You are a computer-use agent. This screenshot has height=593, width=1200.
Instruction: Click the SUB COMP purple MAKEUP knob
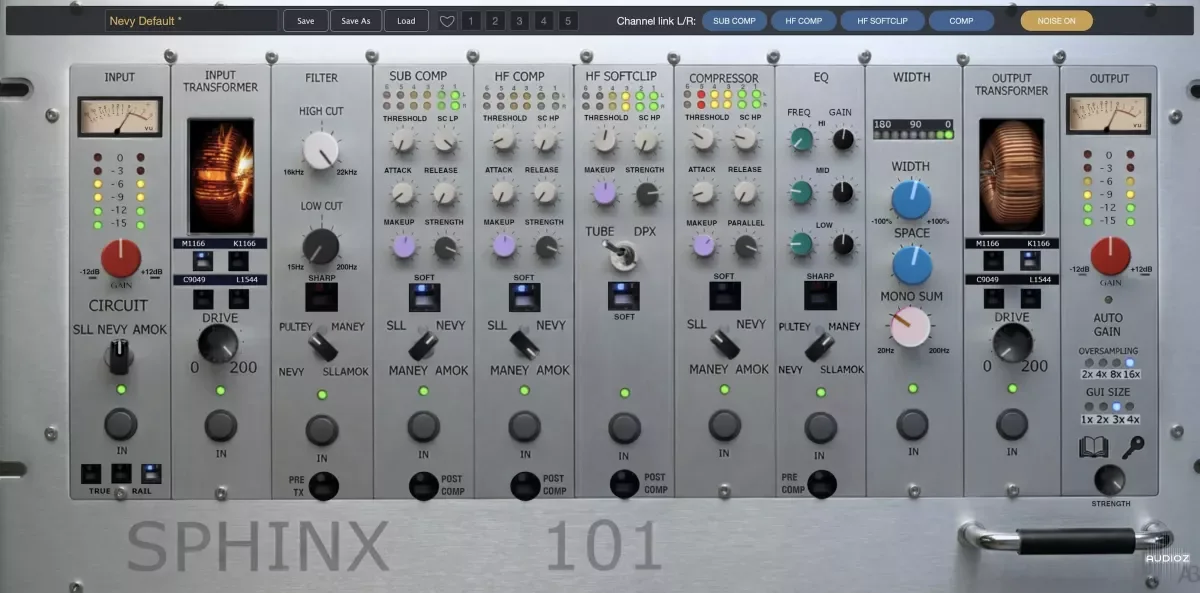point(403,245)
